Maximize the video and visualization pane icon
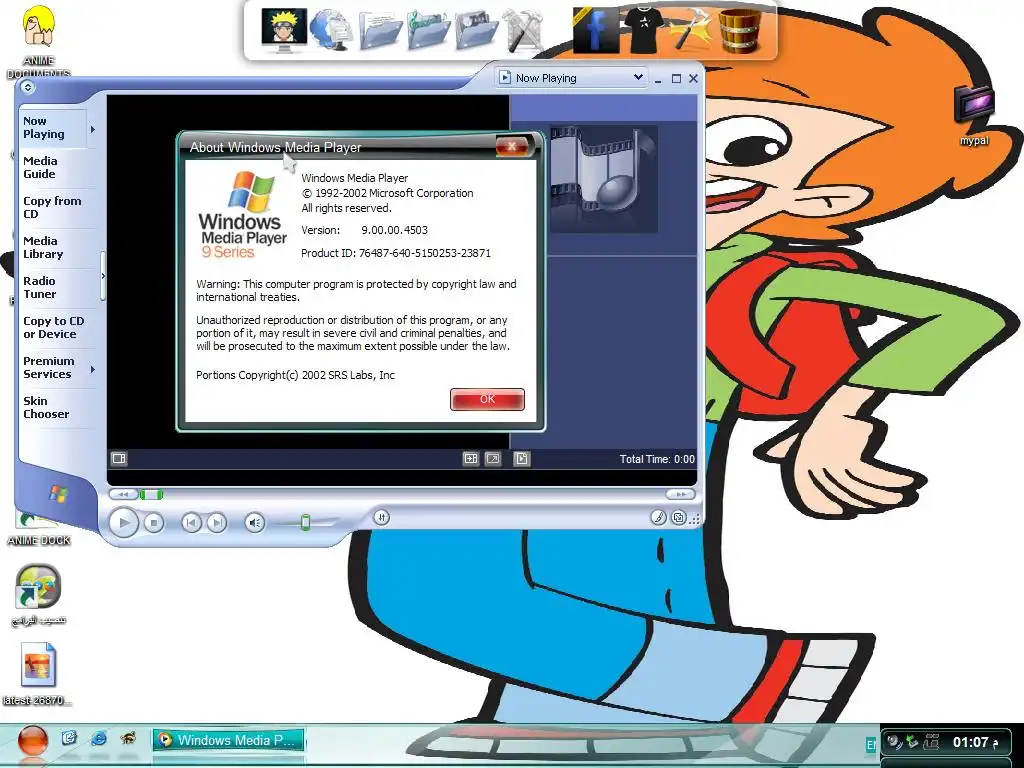Viewport: 1024px width, 768px height. point(493,458)
